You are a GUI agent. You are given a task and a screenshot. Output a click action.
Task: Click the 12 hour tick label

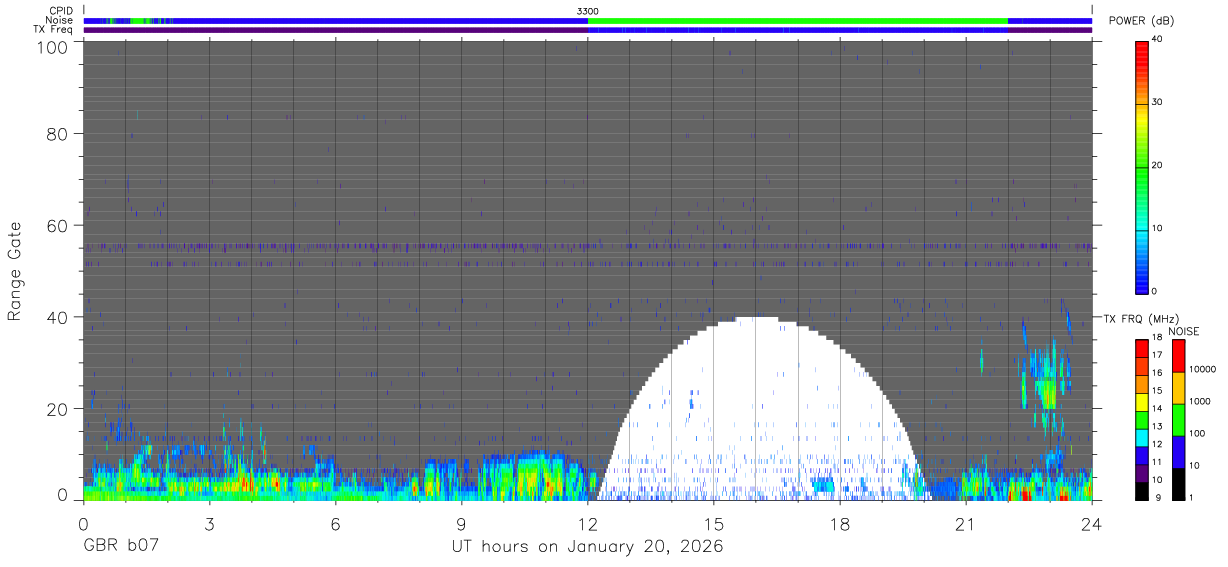click(x=587, y=524)
